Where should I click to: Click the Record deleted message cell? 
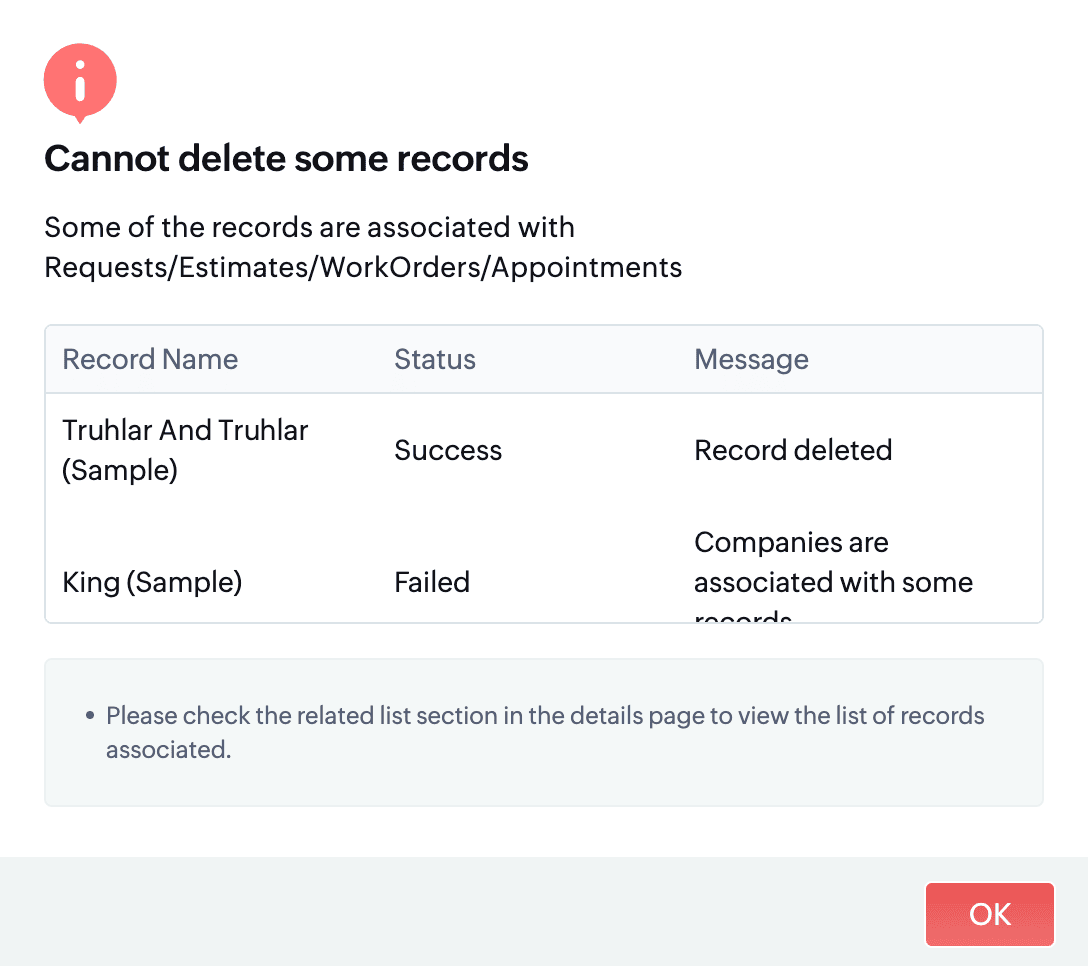click(793, 451)
